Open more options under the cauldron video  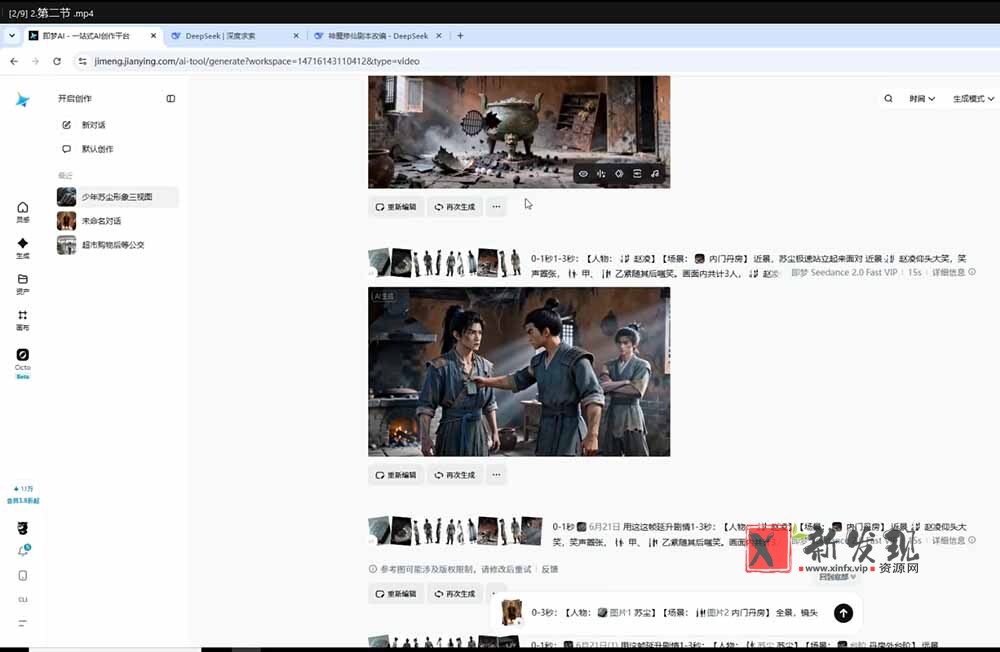[x=496, y=207]
